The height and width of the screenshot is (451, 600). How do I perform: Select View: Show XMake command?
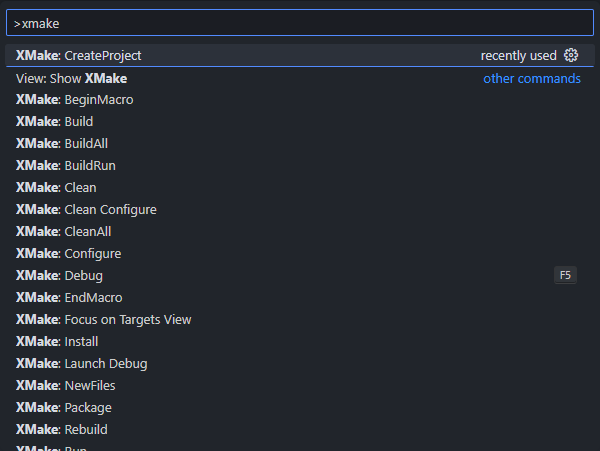(72, 78)
